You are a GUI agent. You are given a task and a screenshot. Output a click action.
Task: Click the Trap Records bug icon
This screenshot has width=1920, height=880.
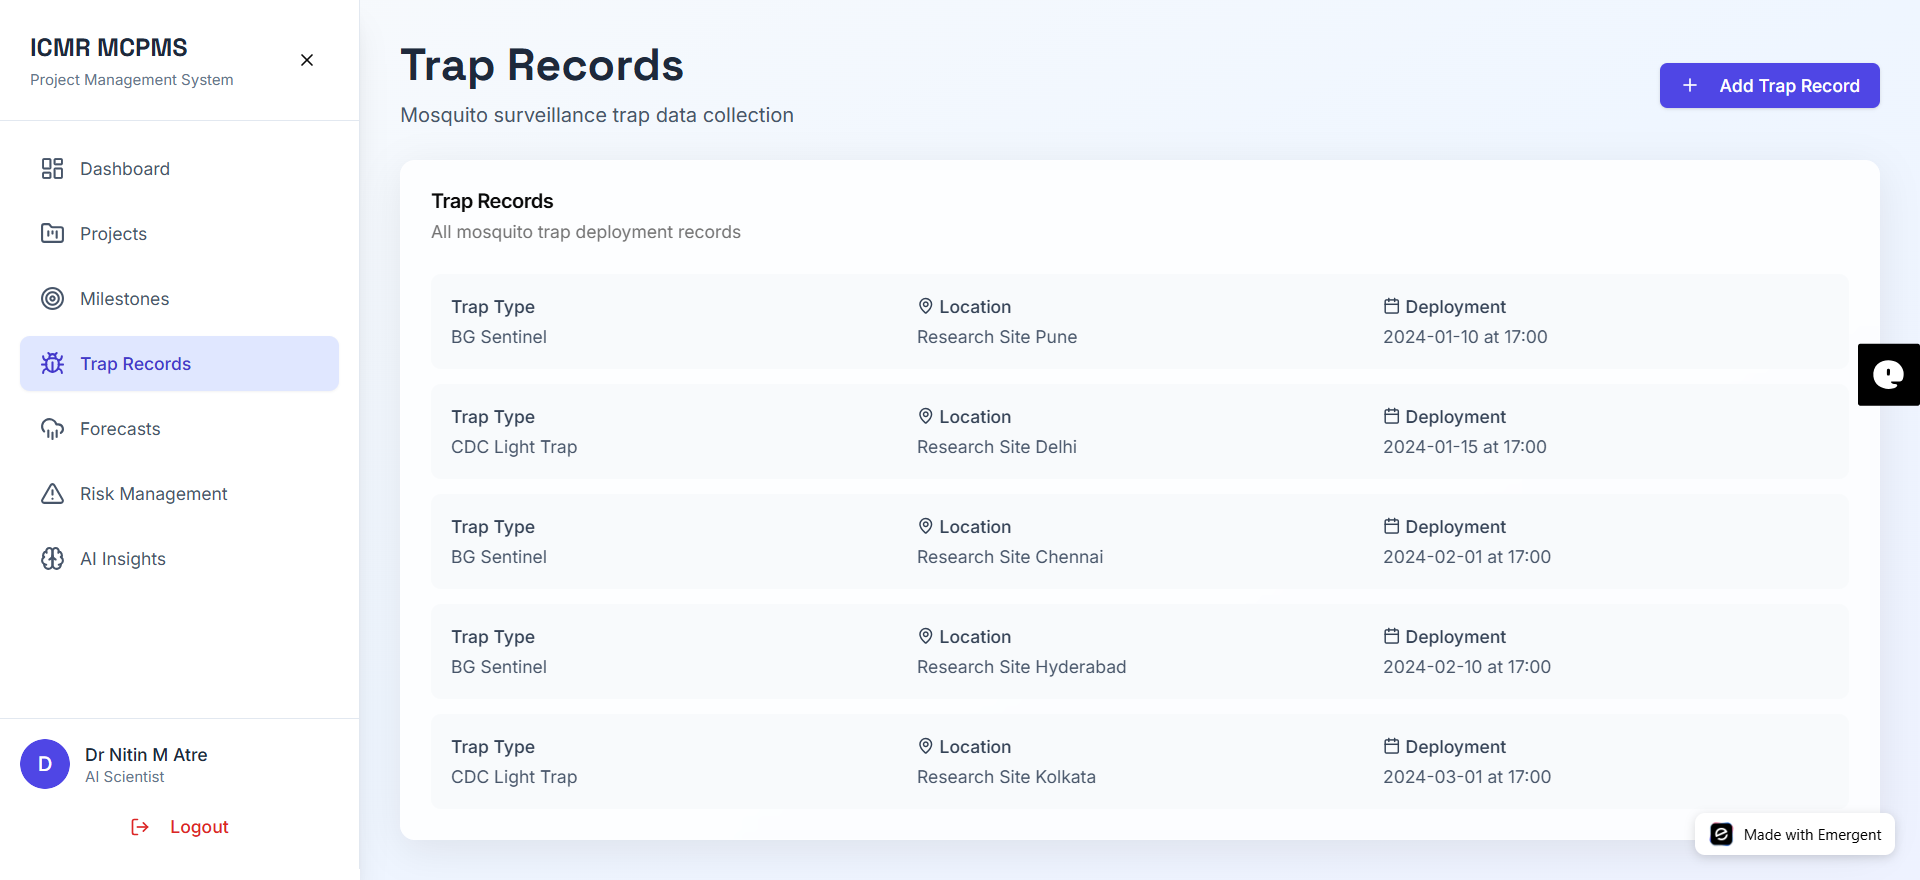tap(52, 364)
